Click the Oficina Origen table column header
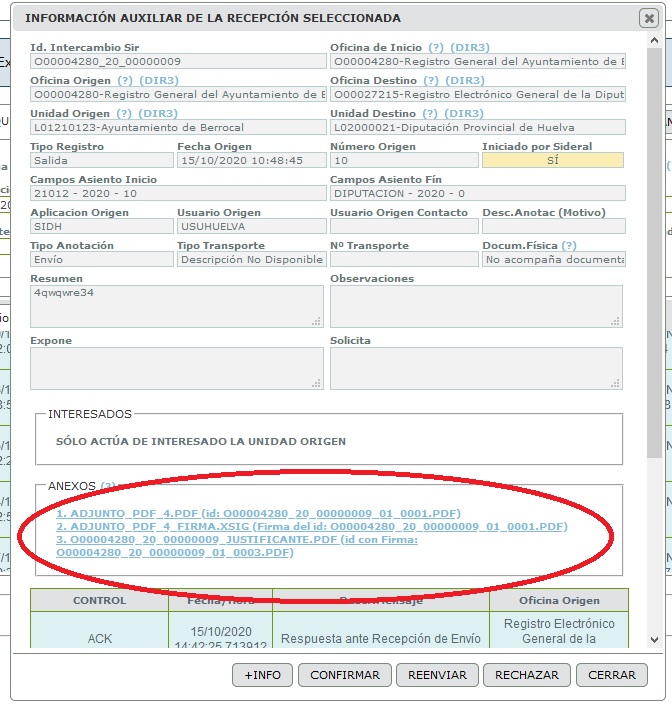Image resolution: width=672 pixels, height=704 pixels. pyautogui.click(x=559, y=600)
